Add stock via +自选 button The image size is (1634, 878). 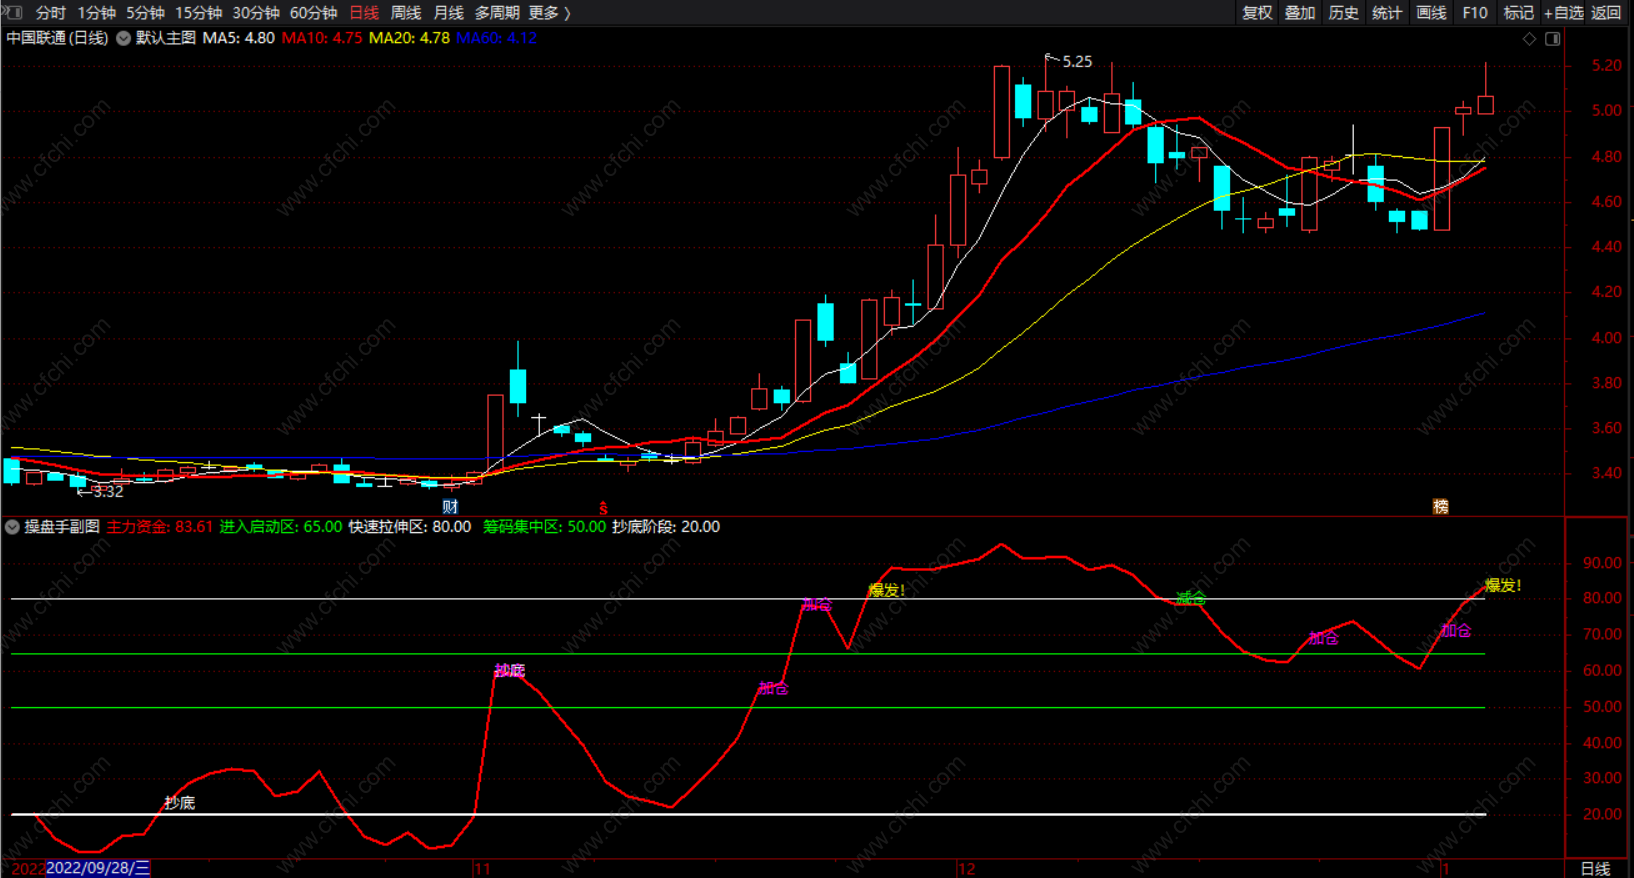(x=1564, y=13)
